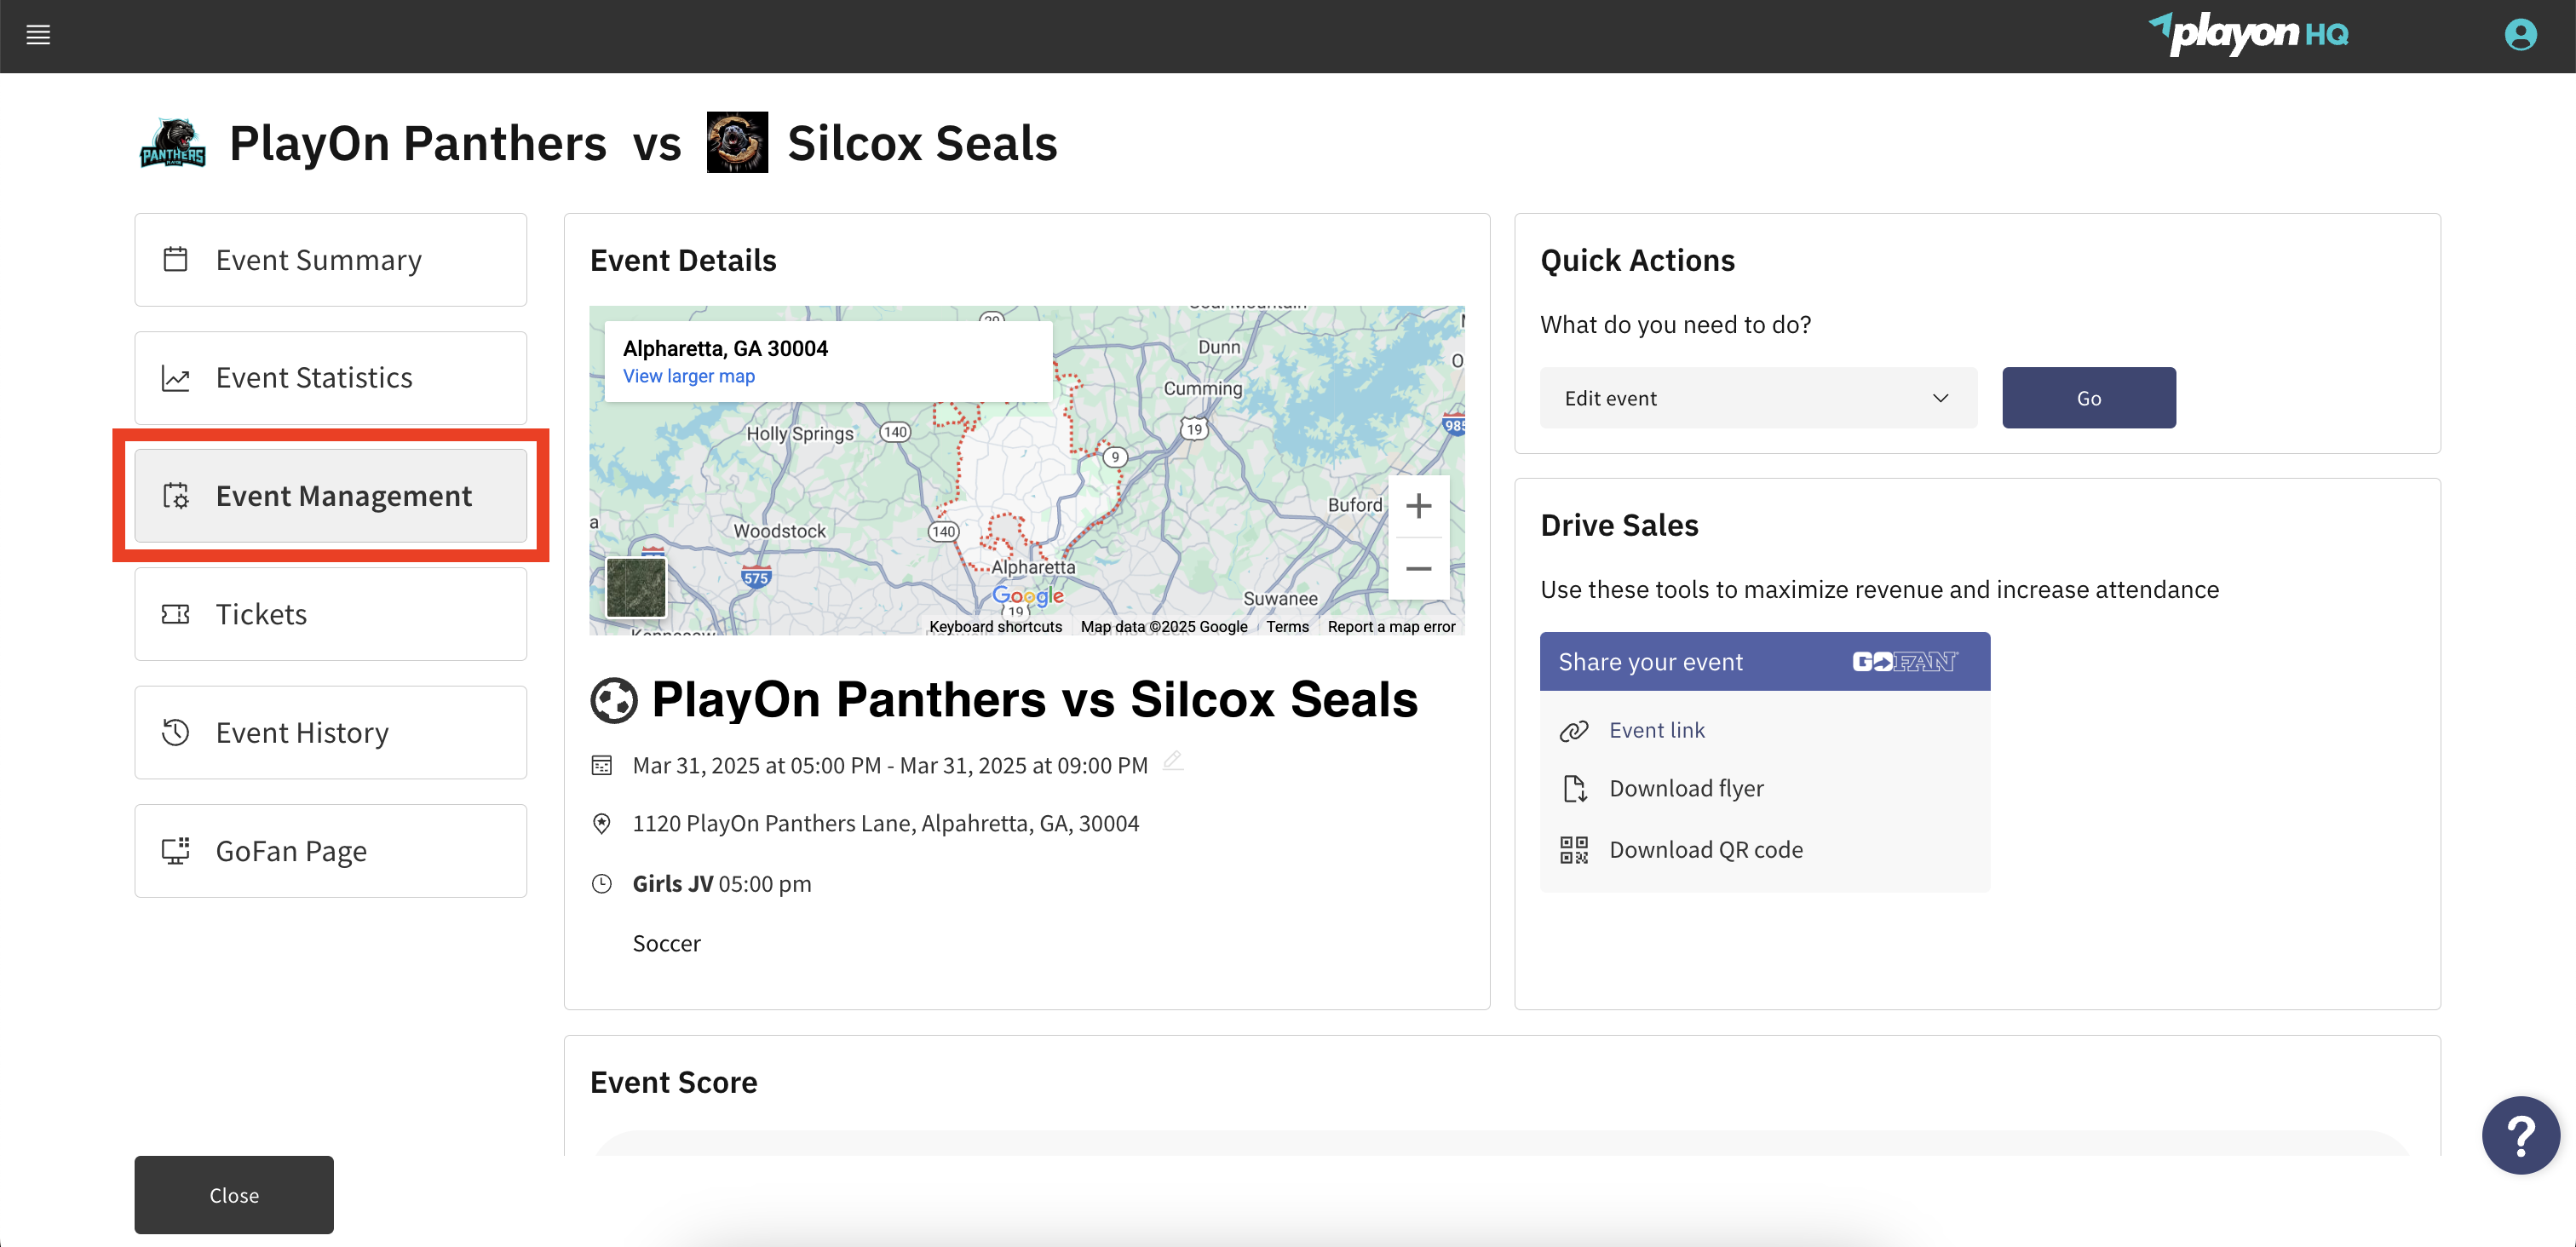Toggle satellite view on the map
Image resolution: width=2576 pixels, height=1247 pixels.
637,587
